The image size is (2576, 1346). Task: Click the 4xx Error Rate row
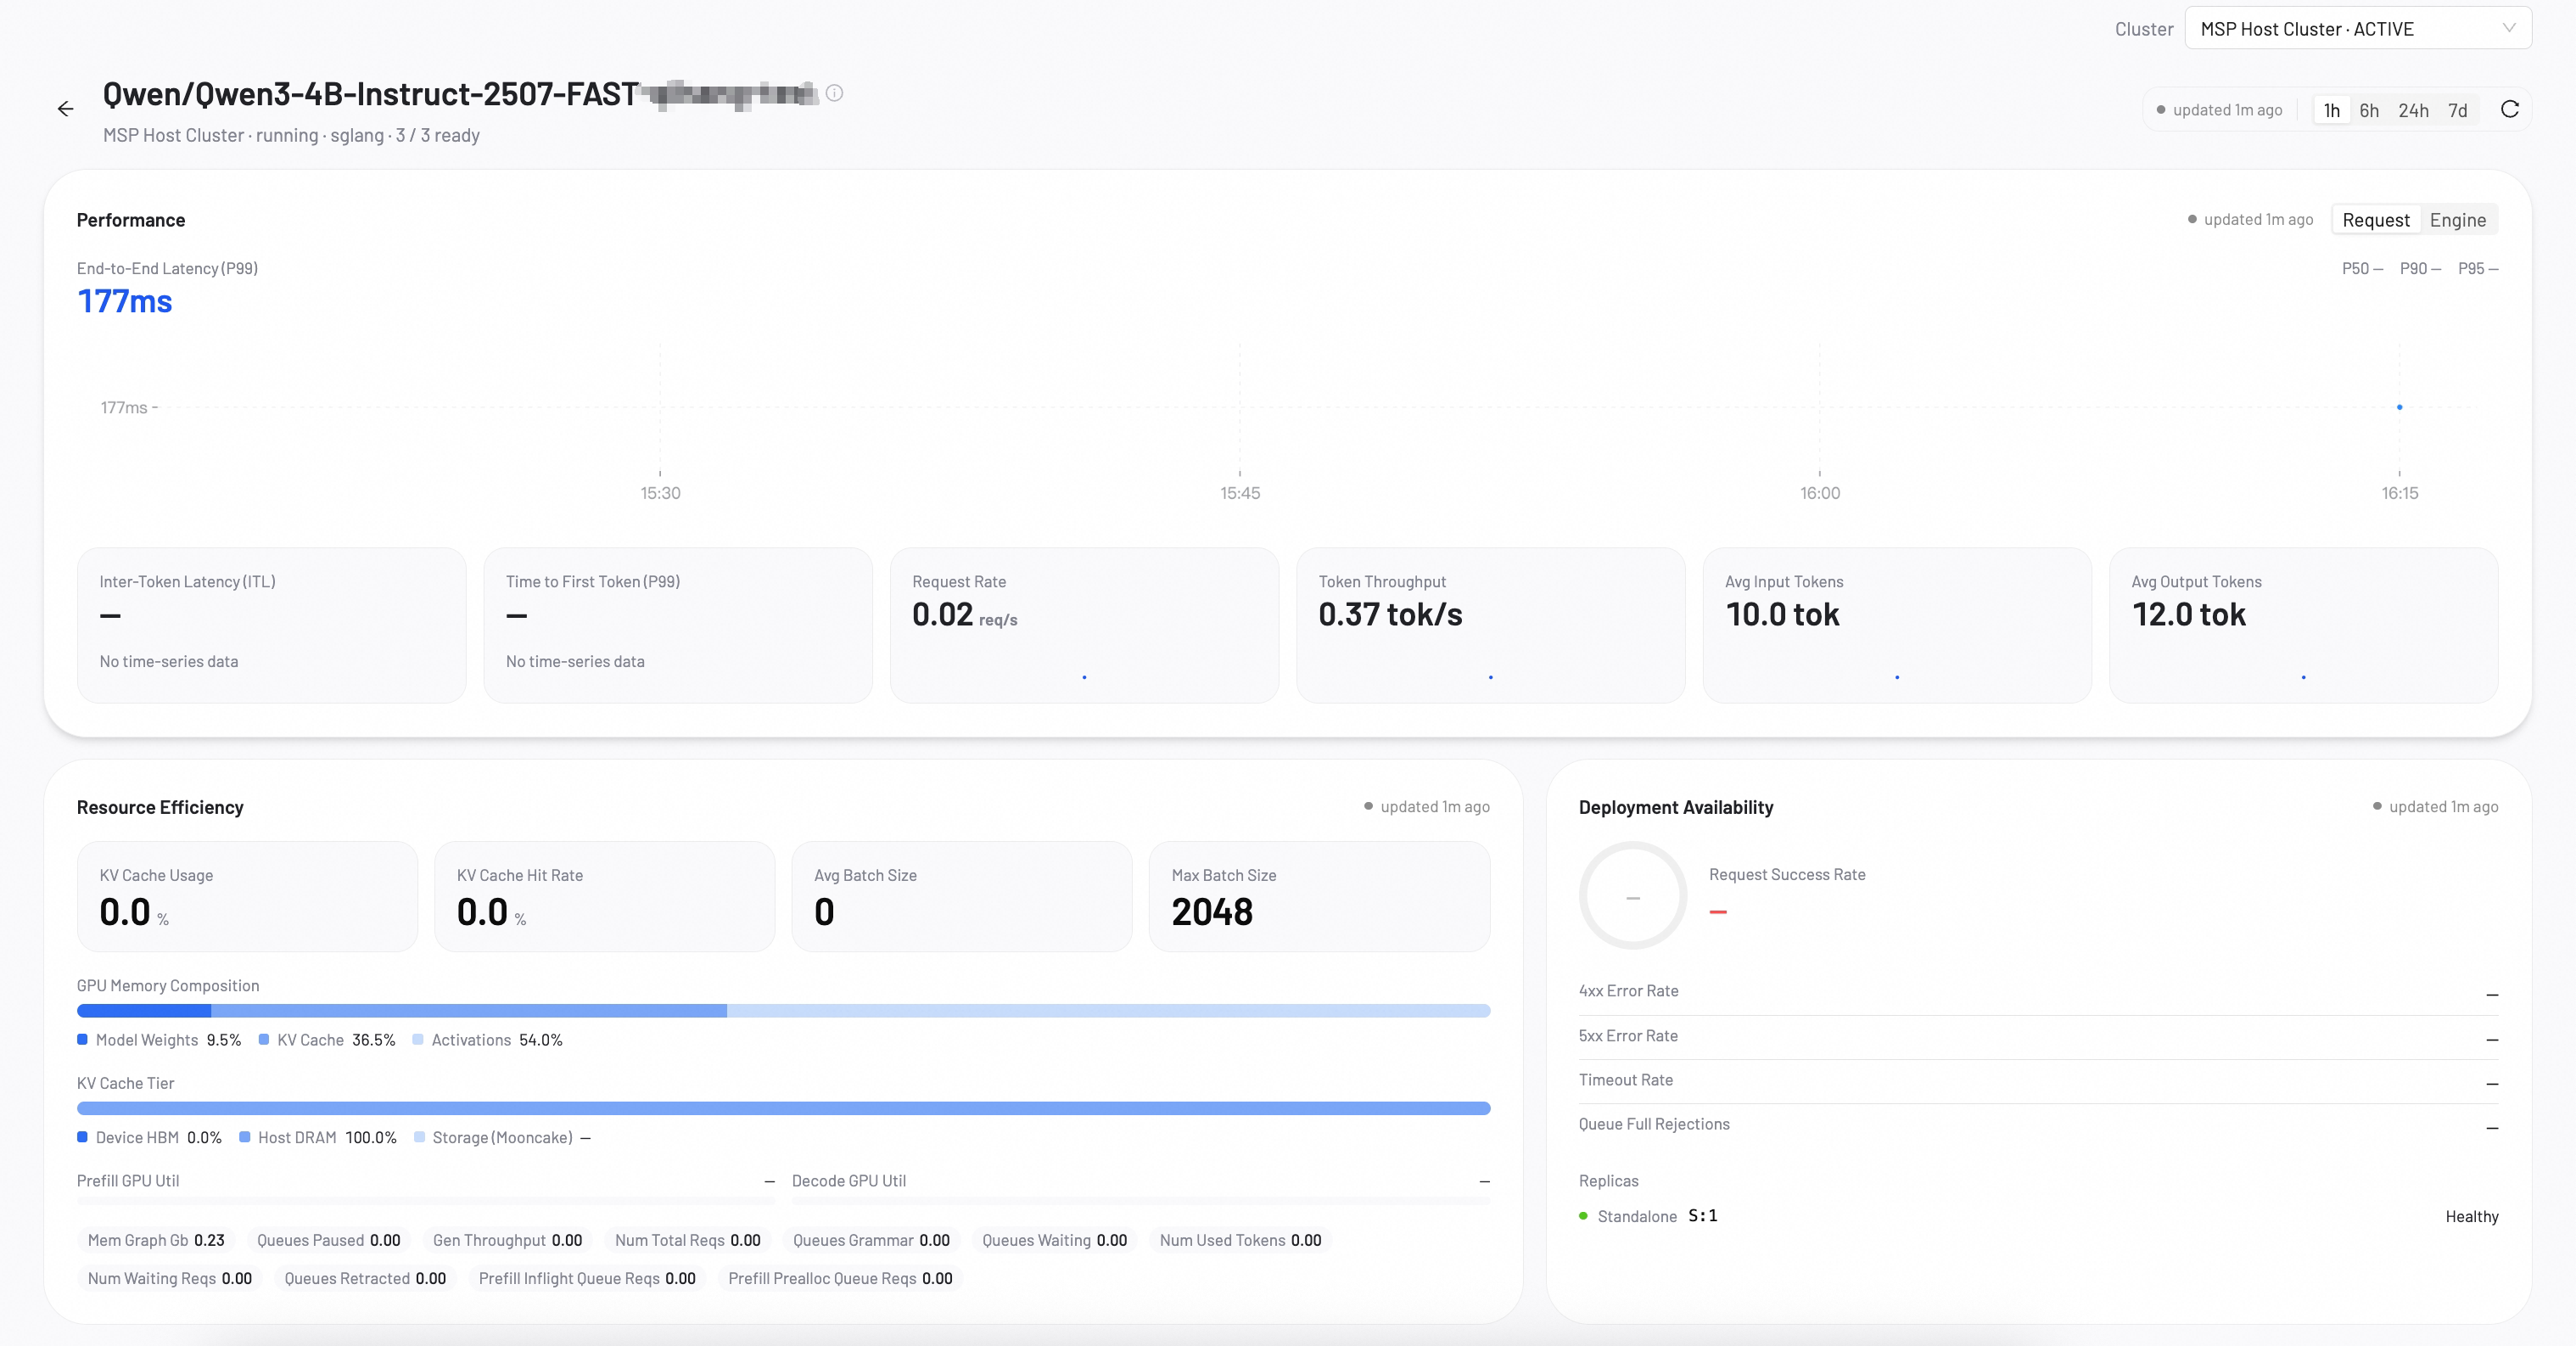click(x=2038, y=991)
